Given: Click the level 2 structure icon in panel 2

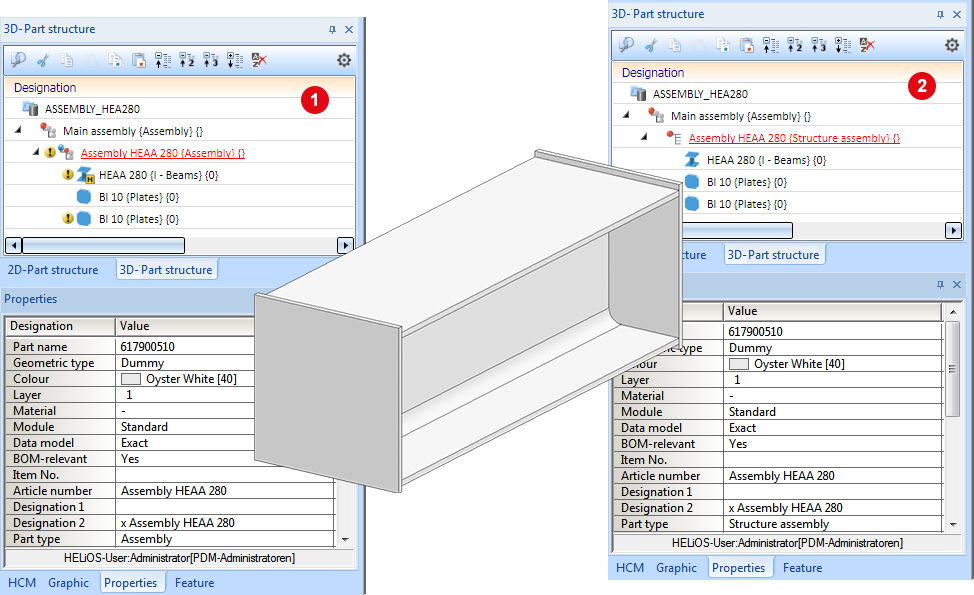Looking at the screenshot, I should point(795,45).
